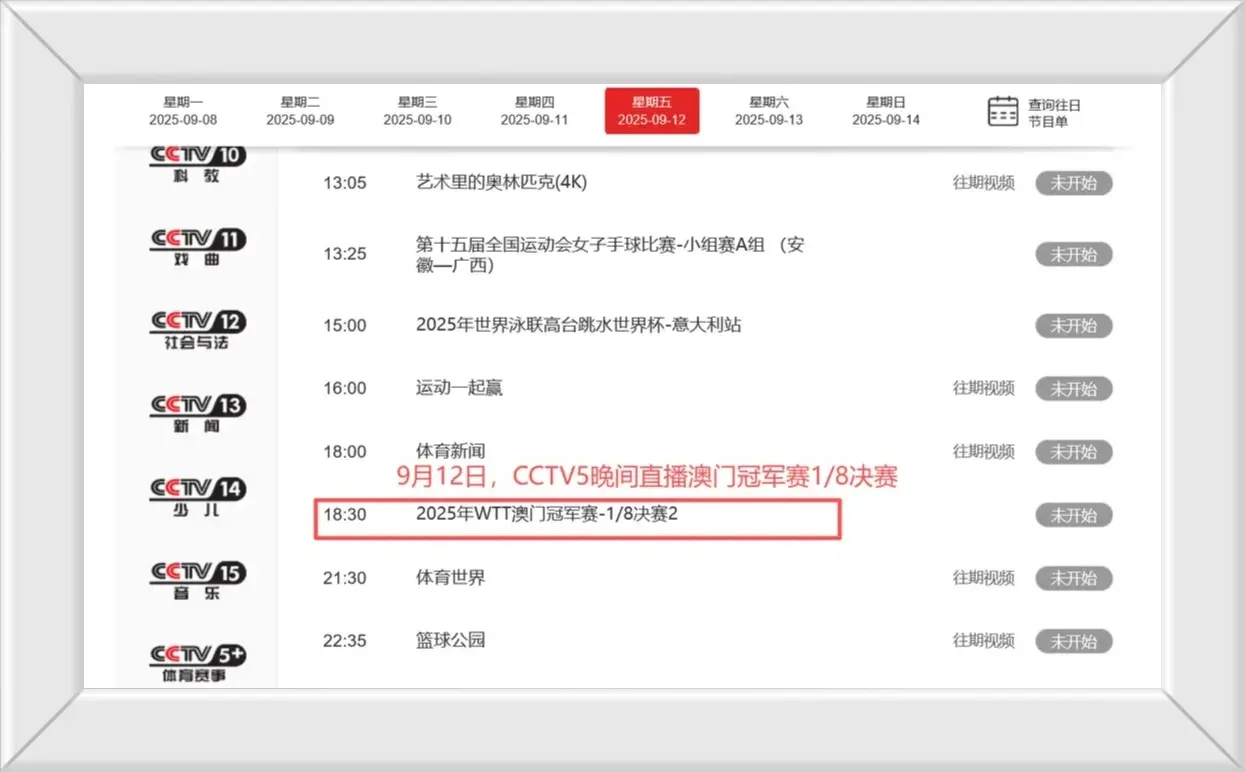Switch to 星期日 2025-09-14 tab

click(886, 111)
